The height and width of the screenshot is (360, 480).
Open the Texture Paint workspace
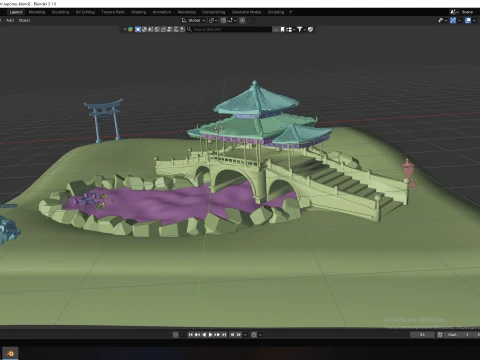(x=113, y=12)
